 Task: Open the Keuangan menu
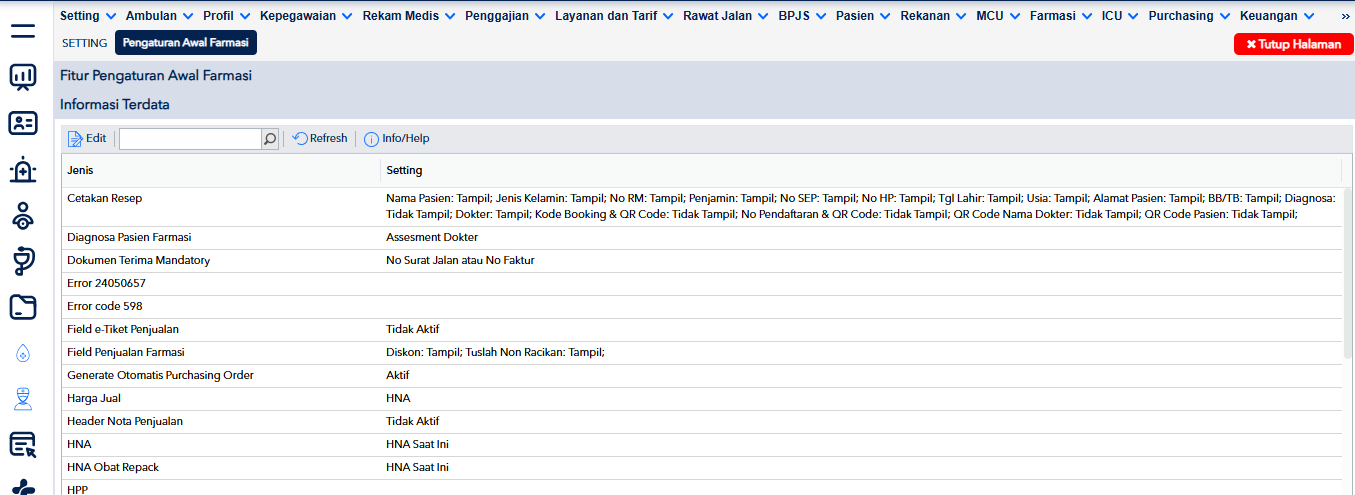tap(1276, 16)
